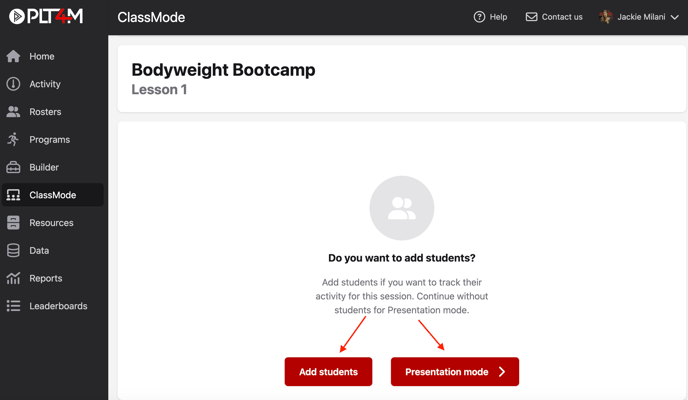Click the Data database icon
The image size is (688, 400).
pyautogui.click(x=13, y=251)
